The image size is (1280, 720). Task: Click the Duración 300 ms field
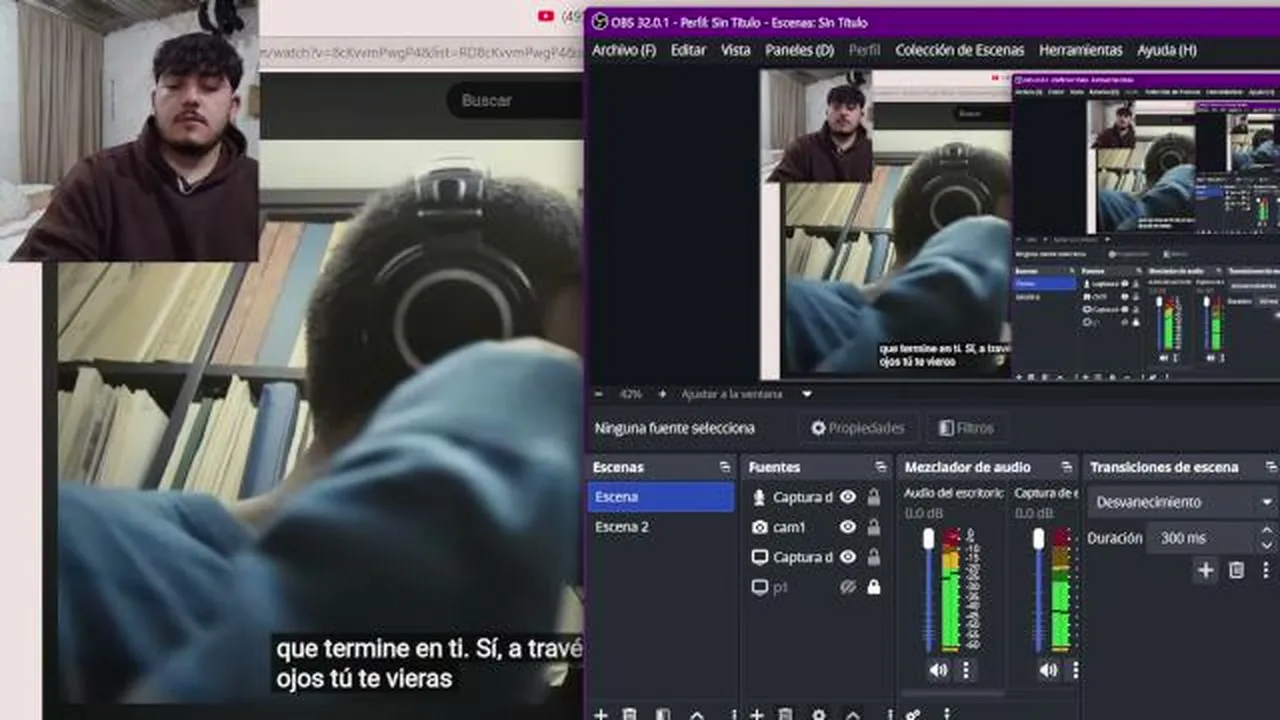[1201, 538]
